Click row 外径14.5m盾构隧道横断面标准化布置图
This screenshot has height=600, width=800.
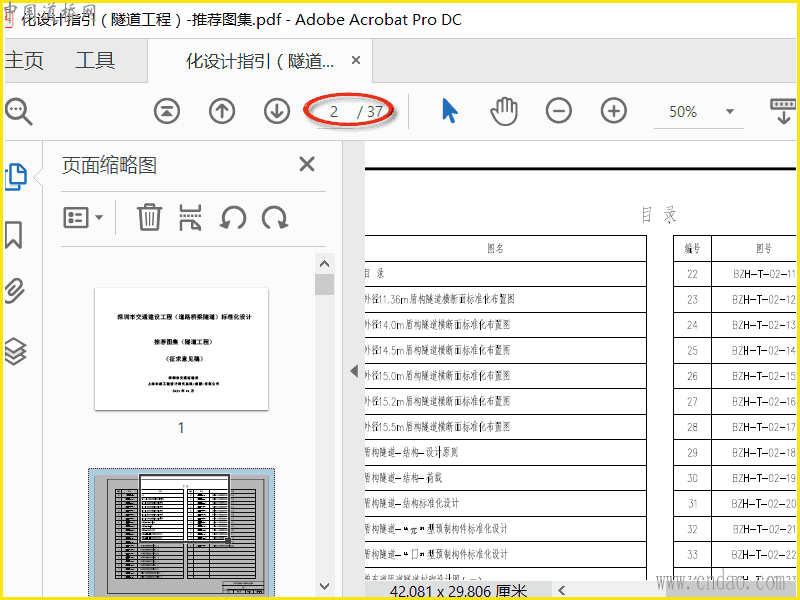pos(506,350)
